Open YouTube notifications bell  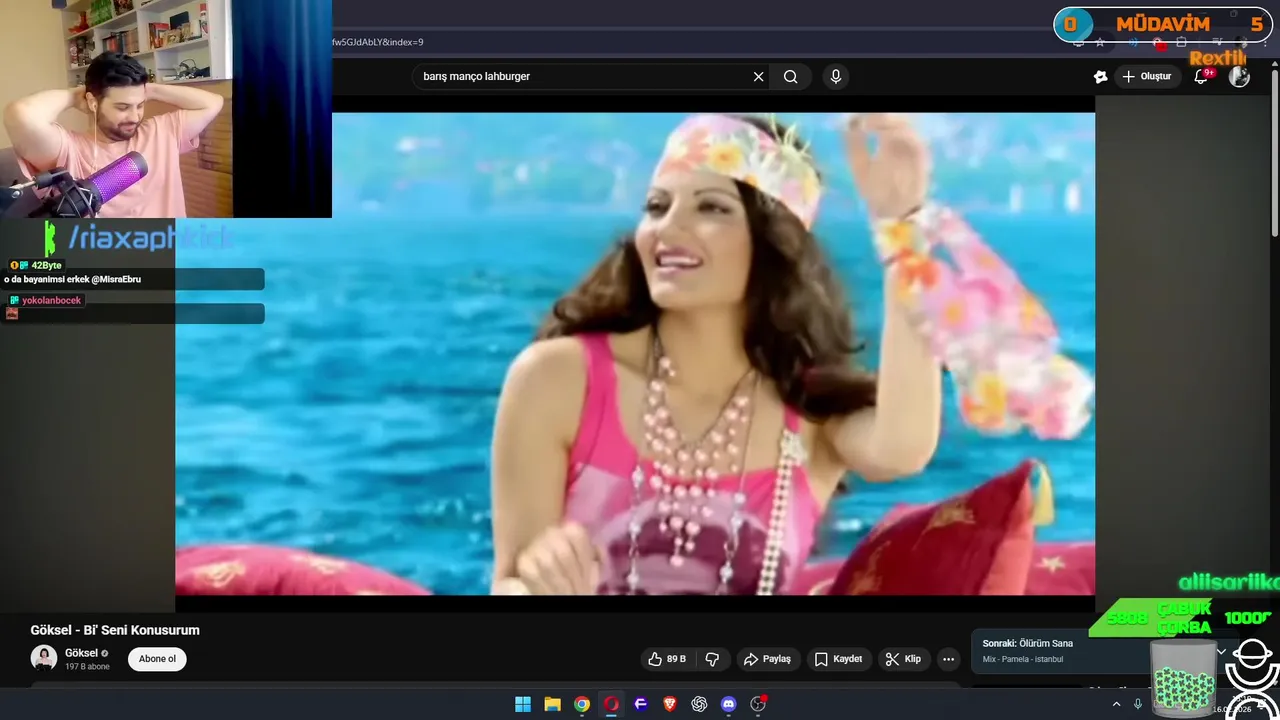[1201, 77]
